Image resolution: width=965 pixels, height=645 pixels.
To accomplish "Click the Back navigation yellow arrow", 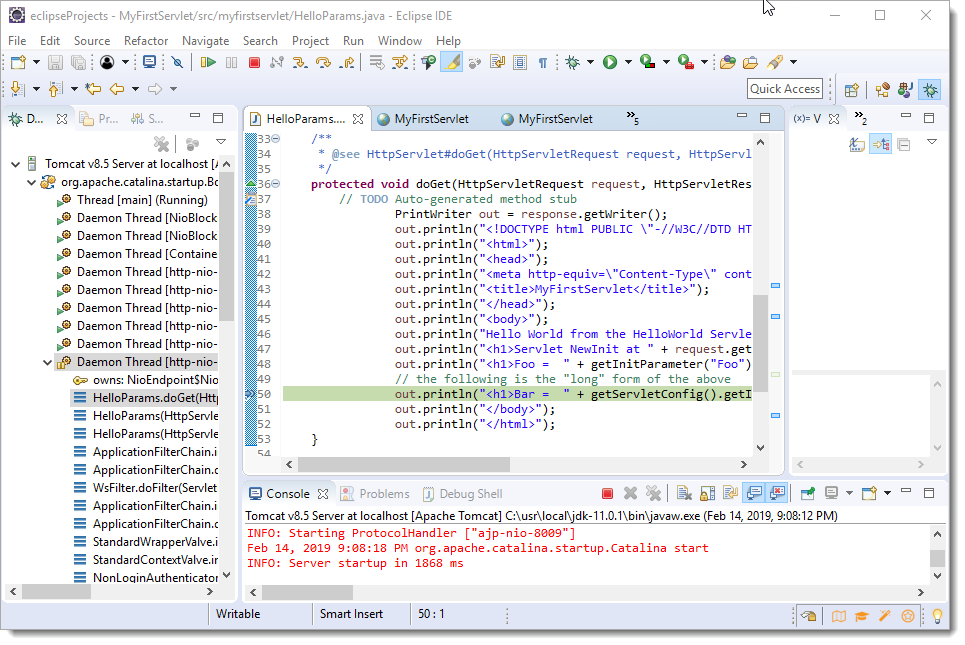I will tap(117, 89).
